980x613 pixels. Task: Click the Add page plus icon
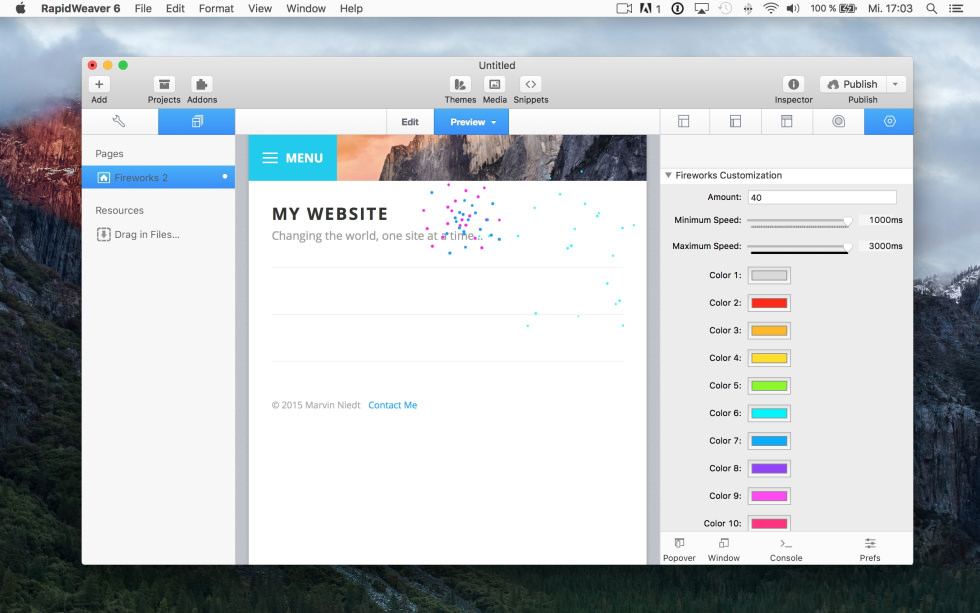[99, 84]
